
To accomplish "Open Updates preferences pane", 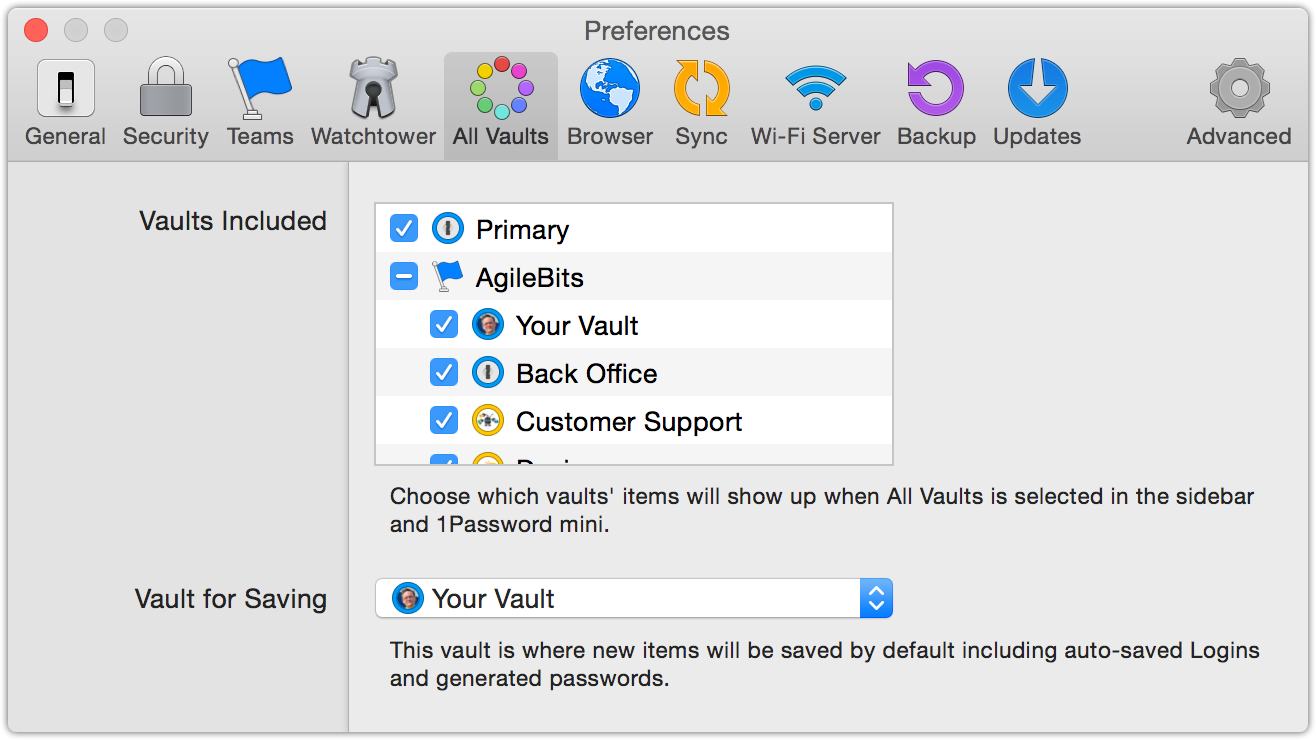I will (x=1037, y=103).
